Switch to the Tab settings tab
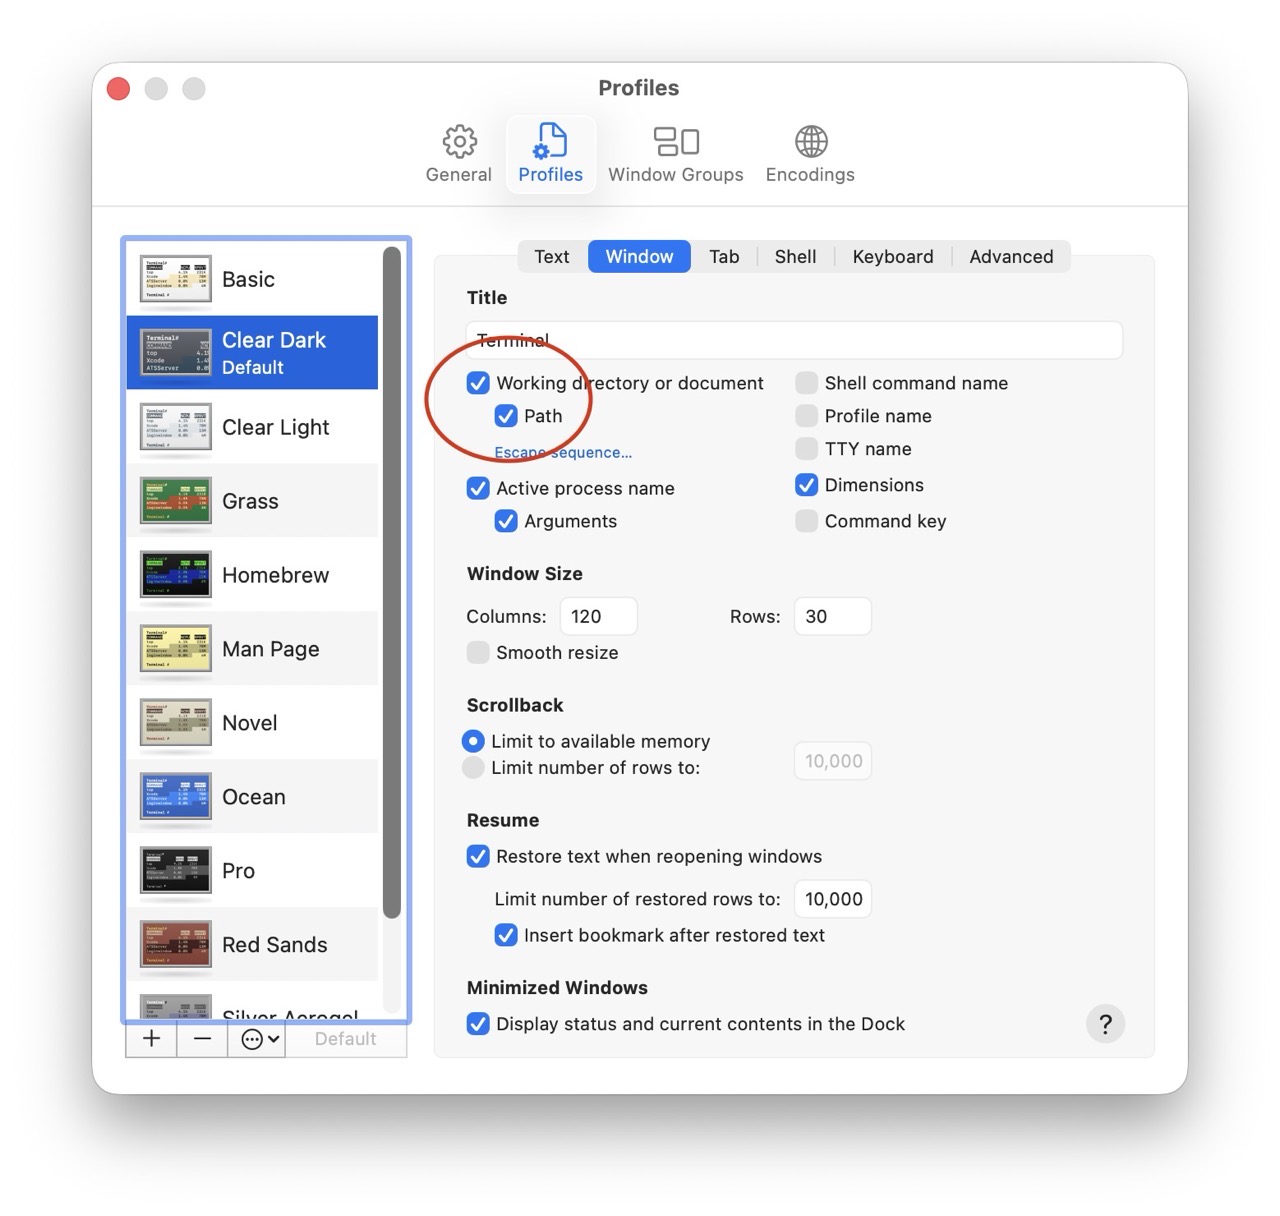The width and height of the screenshot is (1280, 1216). pos(724,257)
